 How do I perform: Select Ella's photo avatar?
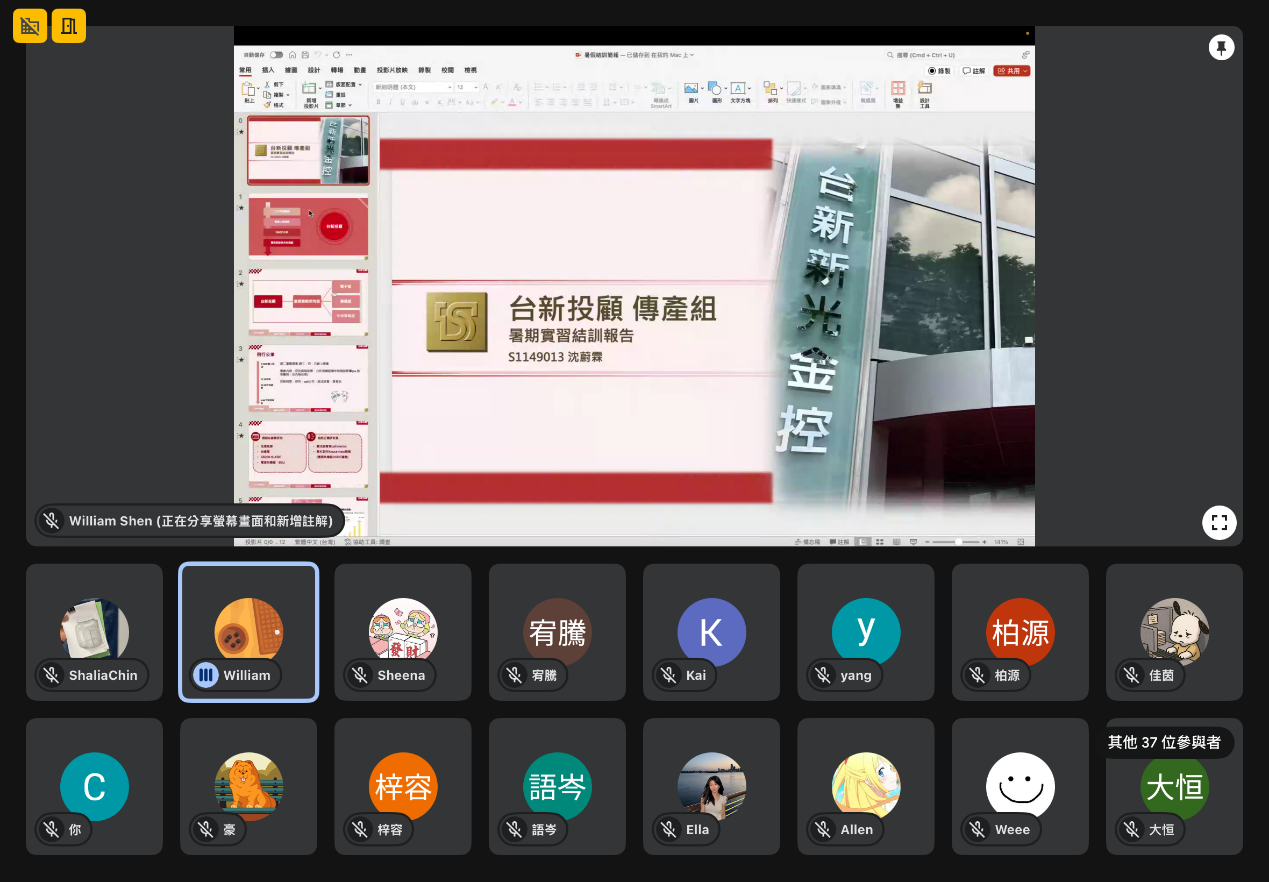point(712,786)
